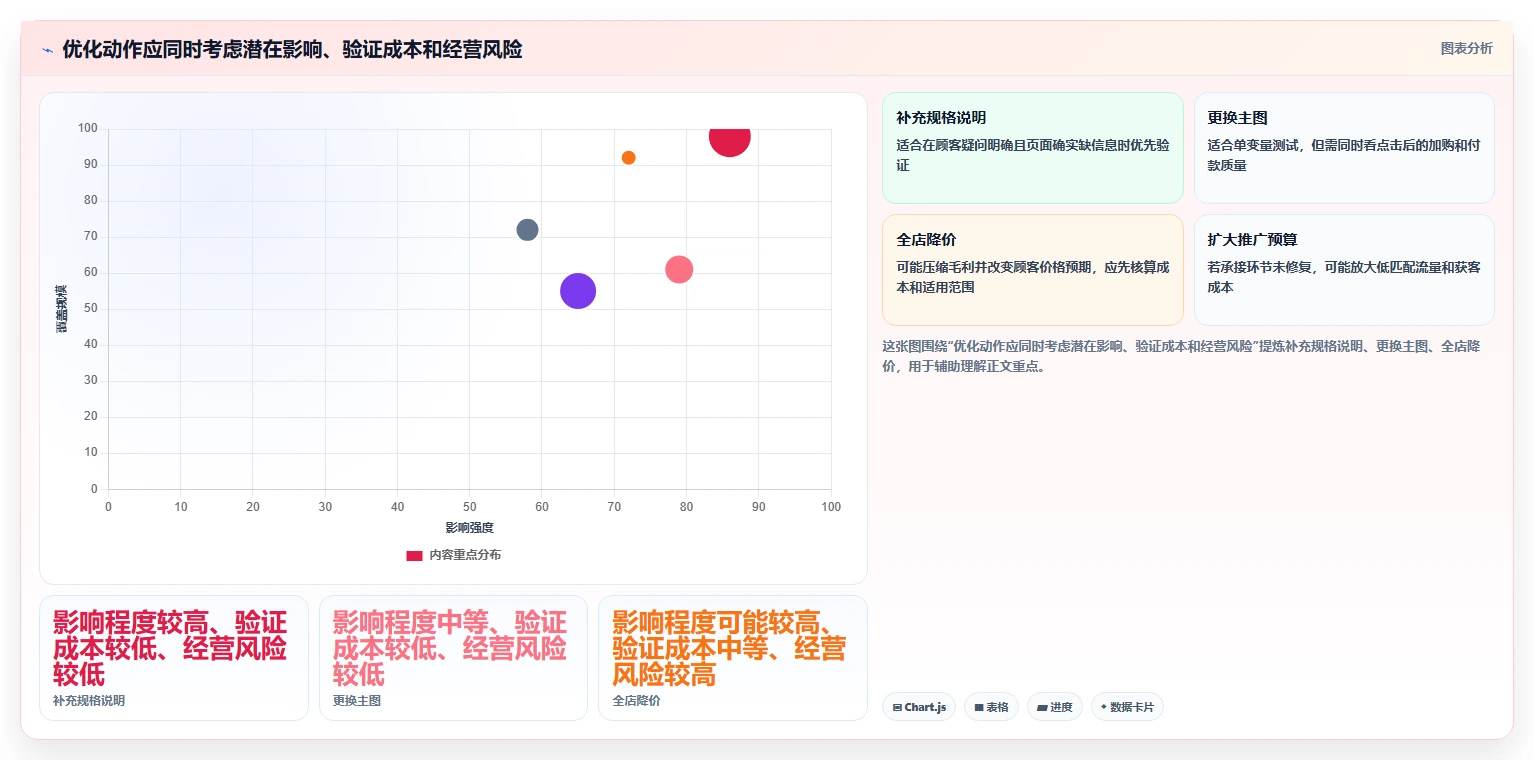Click the Chart.js tag
The image size is (1534, 760).
pos(919,707)
